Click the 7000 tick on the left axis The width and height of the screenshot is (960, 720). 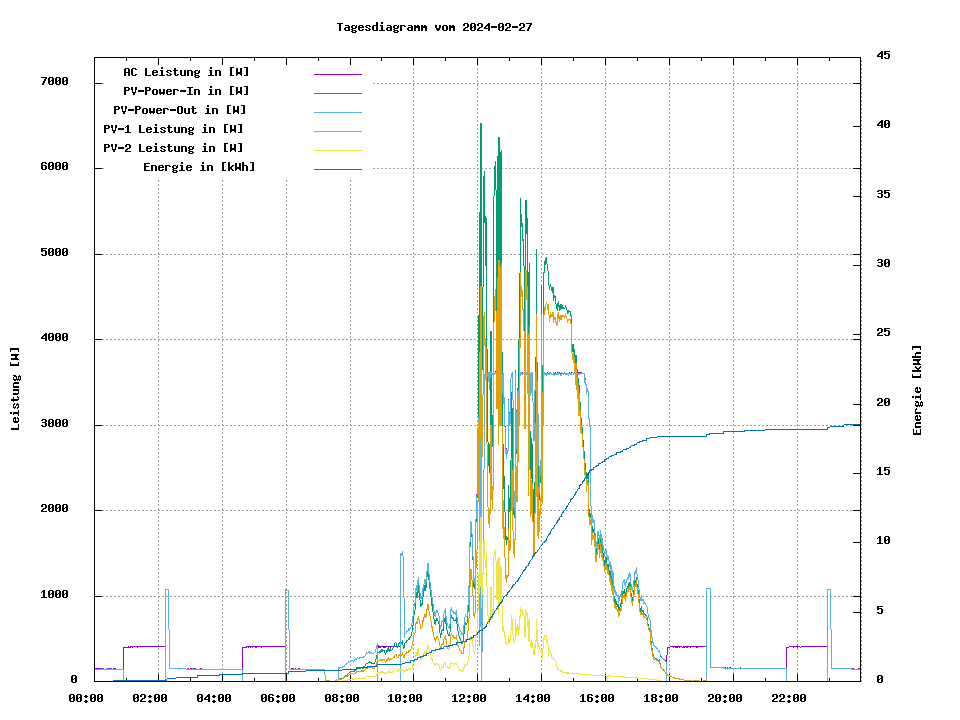coord(54,82)
